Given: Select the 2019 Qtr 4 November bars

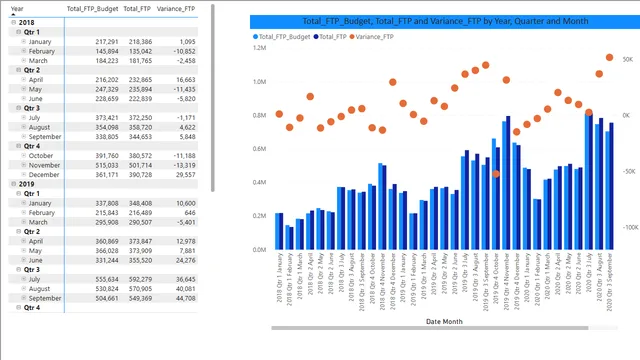Looking at the screenshot, I should click(x=506, y=183).
